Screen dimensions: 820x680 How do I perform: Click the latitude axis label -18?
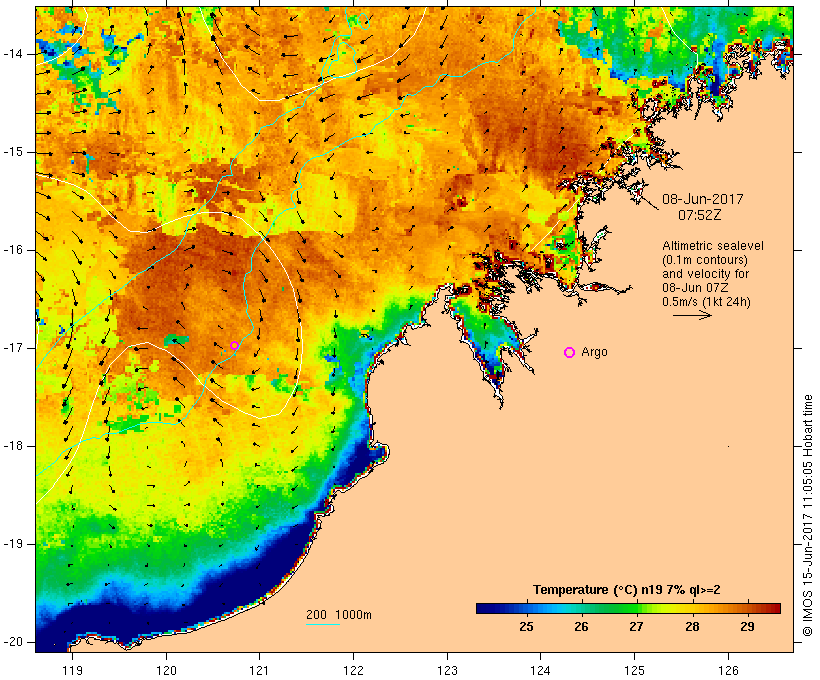pos(13,446)
